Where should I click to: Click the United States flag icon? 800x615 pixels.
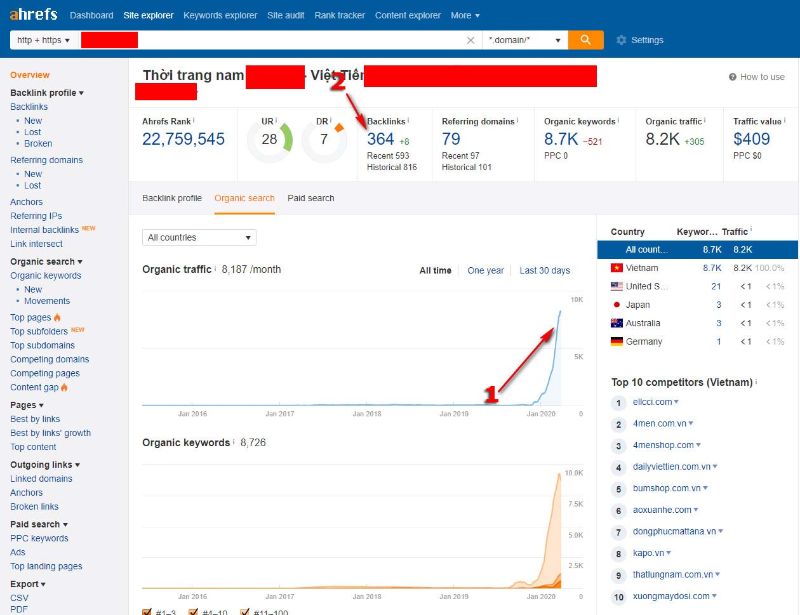point(616,286)
